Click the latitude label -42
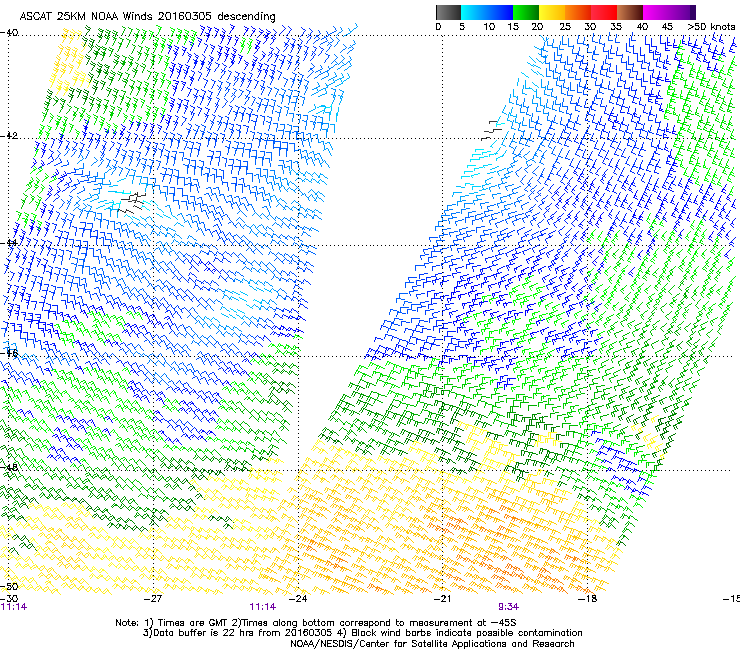 pos(9,135)
